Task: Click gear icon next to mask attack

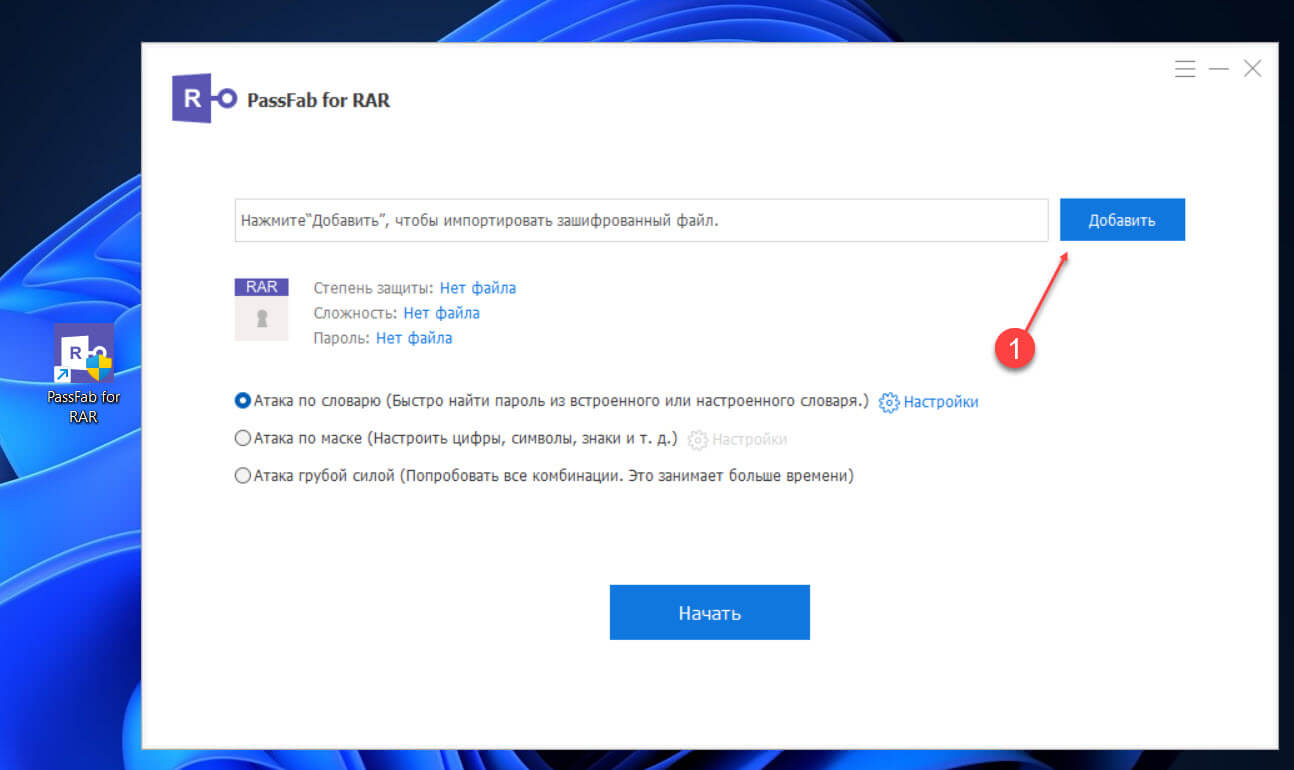Action: point(697,439)
